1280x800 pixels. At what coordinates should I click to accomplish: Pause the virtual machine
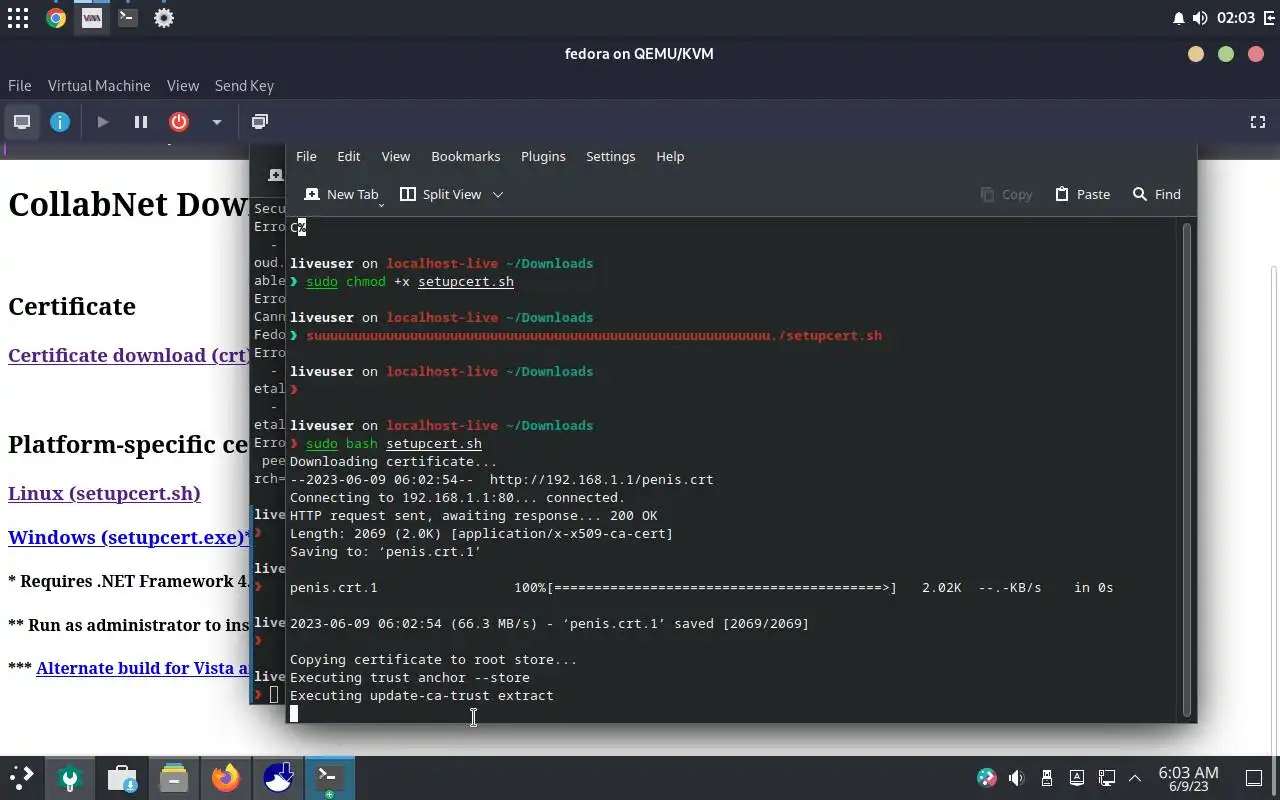[141, 122]
